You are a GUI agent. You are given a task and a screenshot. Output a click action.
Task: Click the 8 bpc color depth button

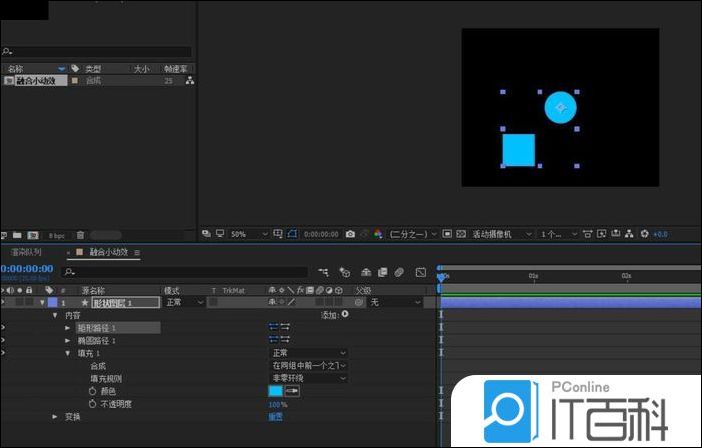pos(56,235)
